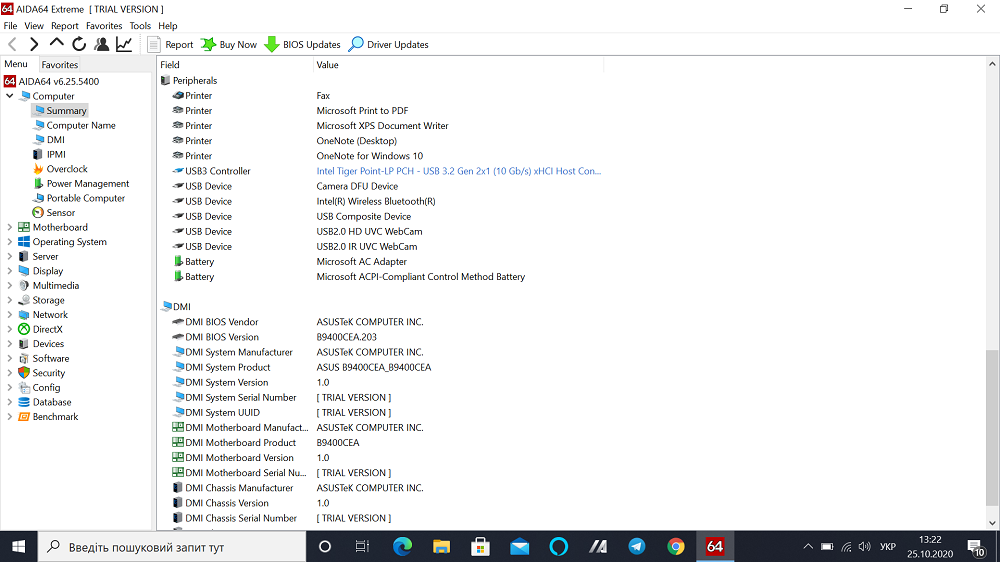Click the Report toolbar button
The image size is (1000, 562).
click(170, 45)
